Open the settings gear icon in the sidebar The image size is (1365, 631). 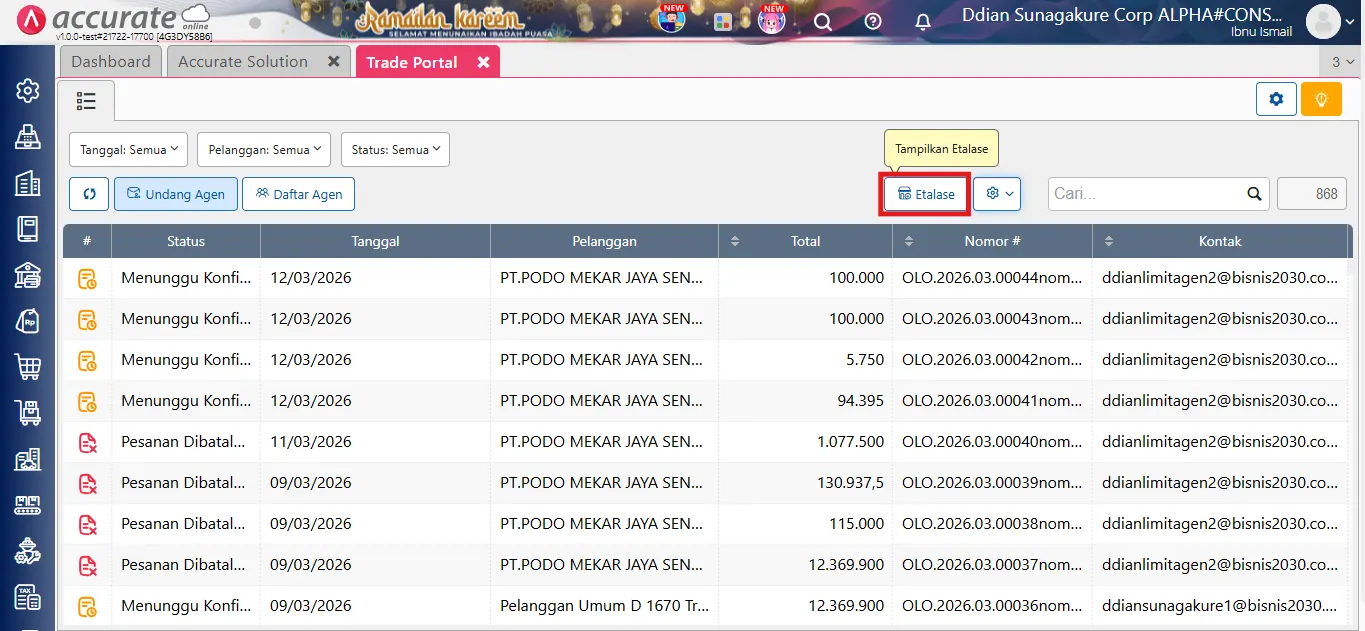[27, 90]
